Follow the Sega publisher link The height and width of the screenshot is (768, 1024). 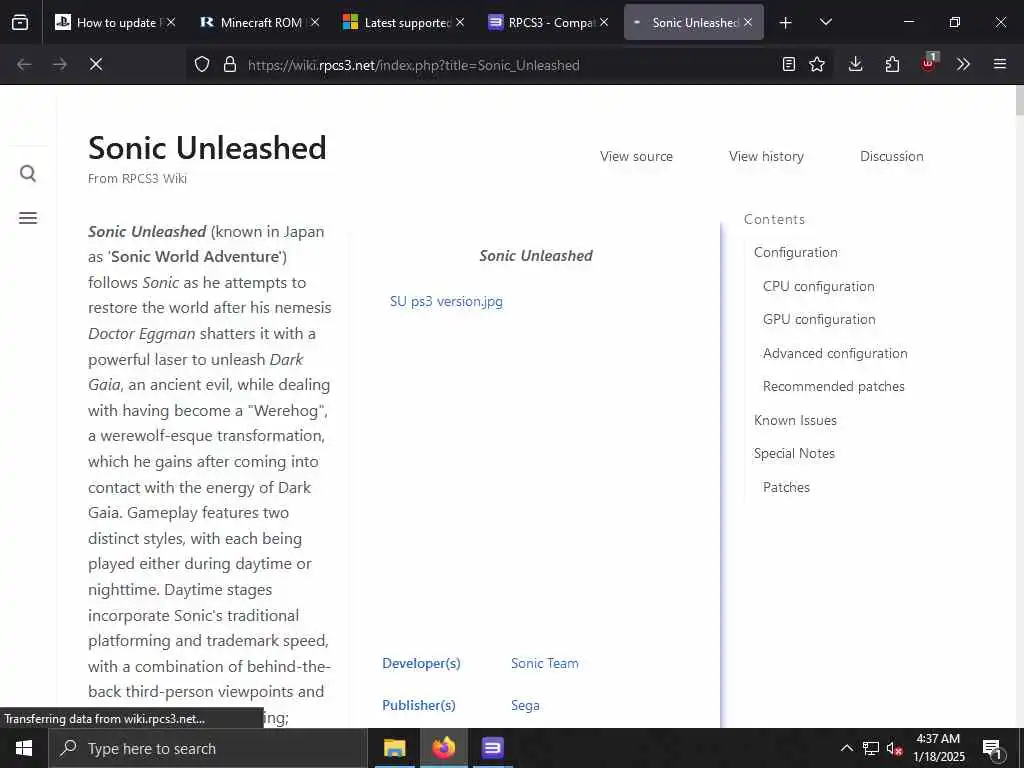pyautogui.click(x=525, y=705)
